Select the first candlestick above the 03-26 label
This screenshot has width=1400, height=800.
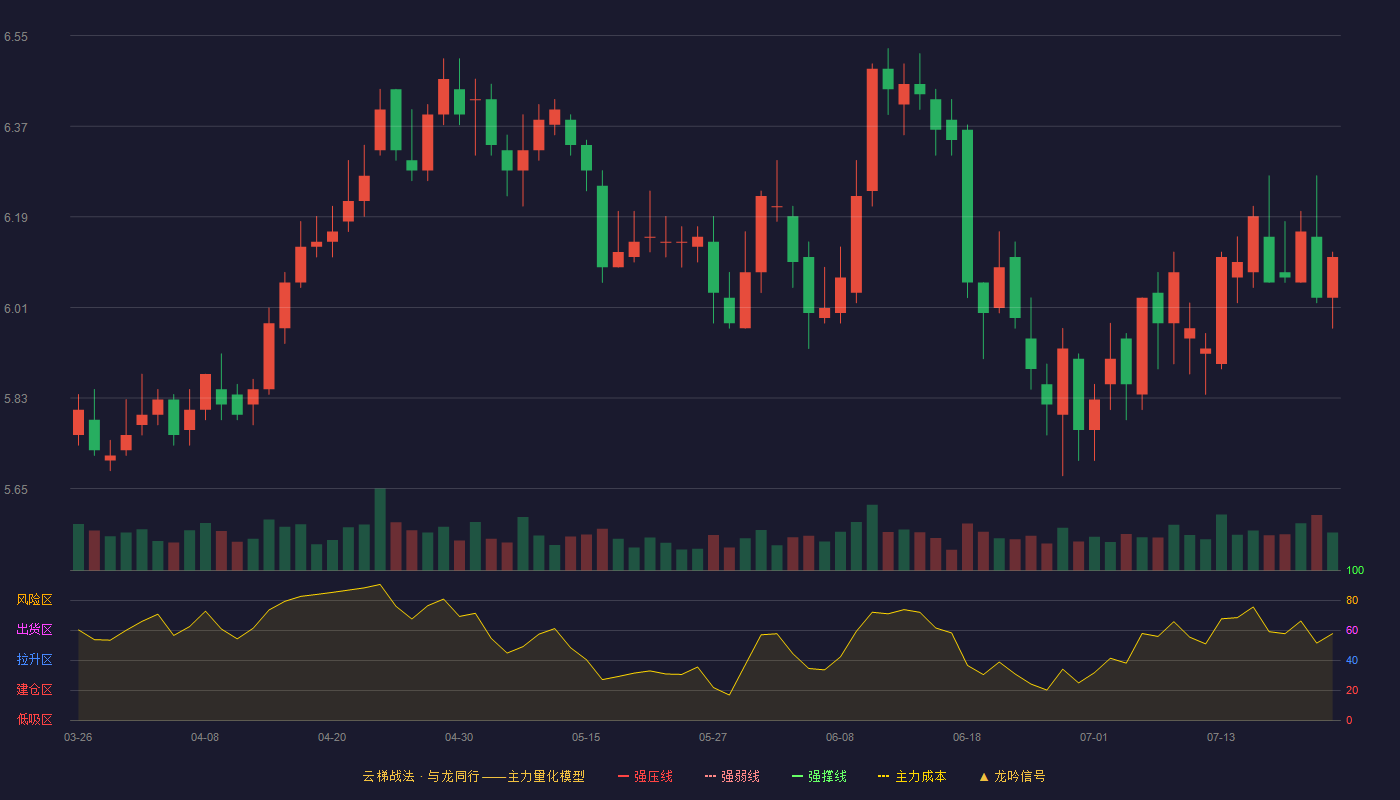pyautogui.click(x=78, y=421)
